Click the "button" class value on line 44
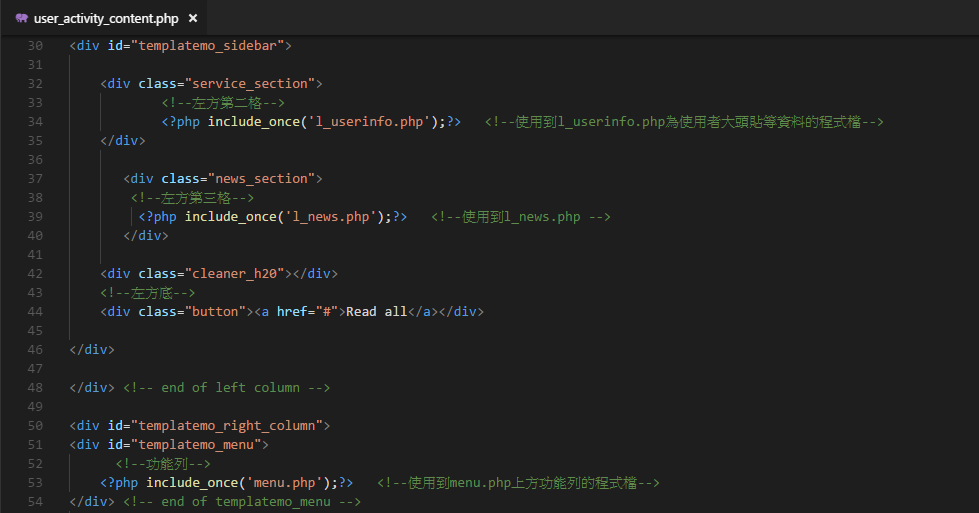The image size is (979, 513). [x=215, y=311]
